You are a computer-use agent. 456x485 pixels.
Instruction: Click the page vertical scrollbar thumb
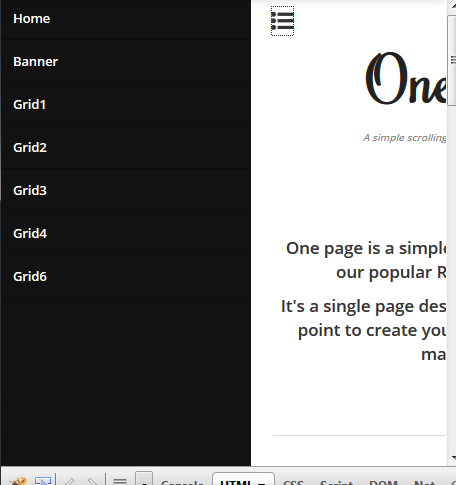452,60
